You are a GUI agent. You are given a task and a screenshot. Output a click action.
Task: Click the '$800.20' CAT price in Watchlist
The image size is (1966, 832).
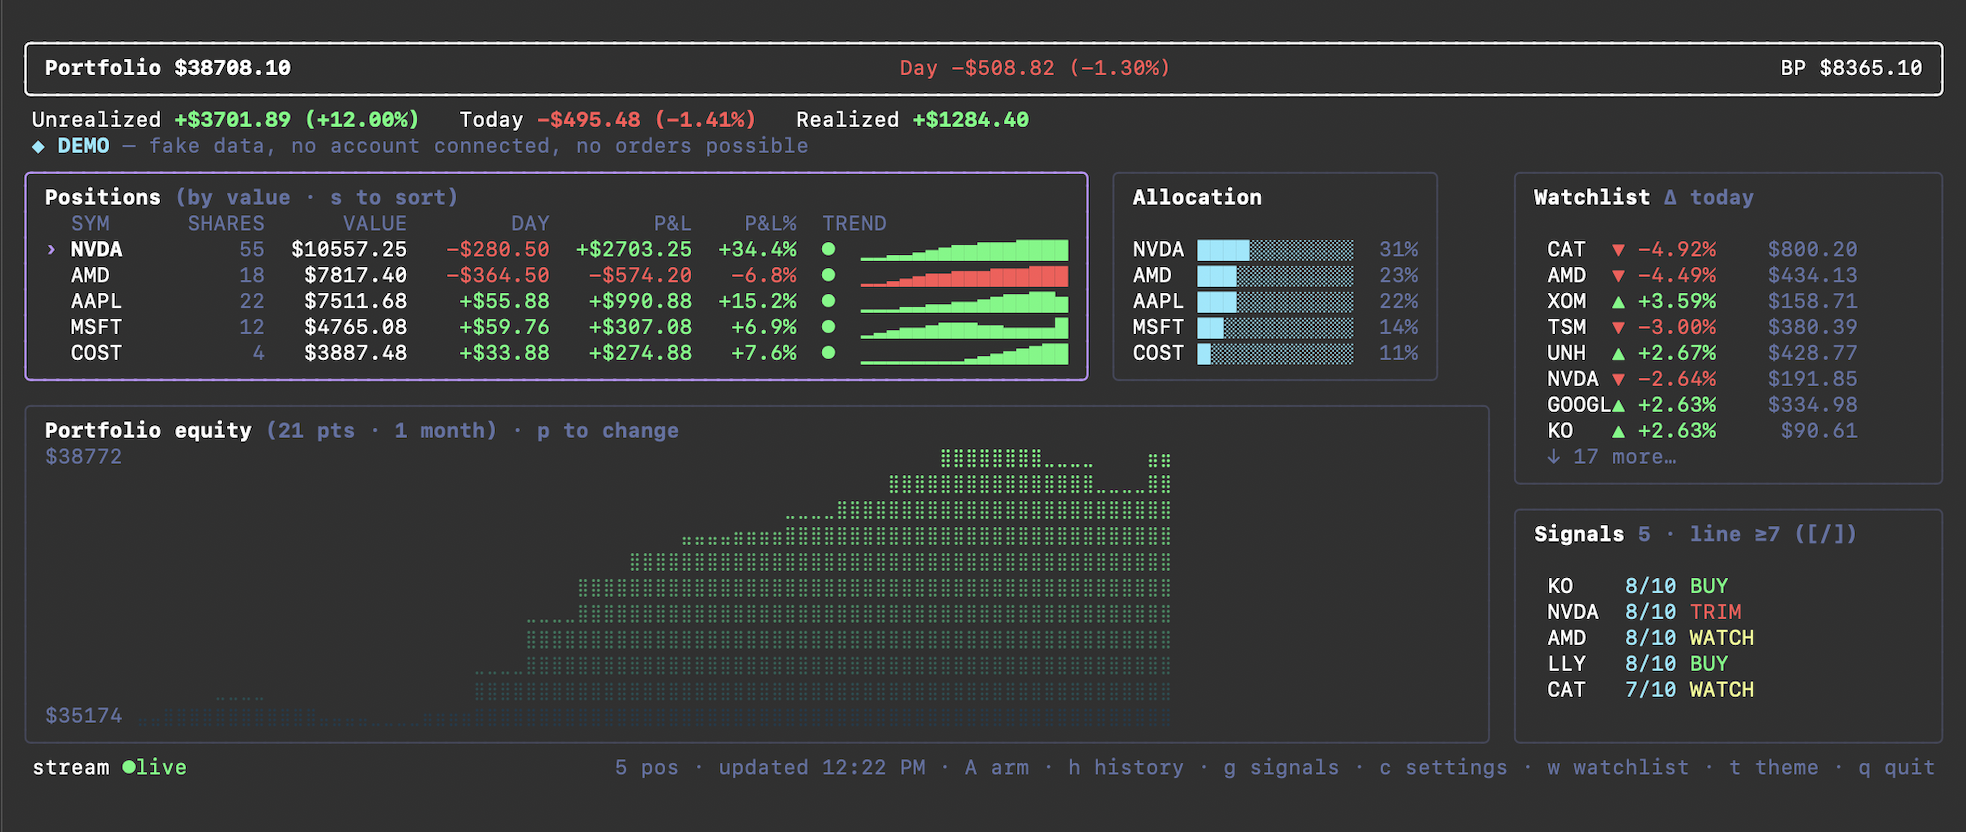pyautogui.click(x=1812, y=249)
